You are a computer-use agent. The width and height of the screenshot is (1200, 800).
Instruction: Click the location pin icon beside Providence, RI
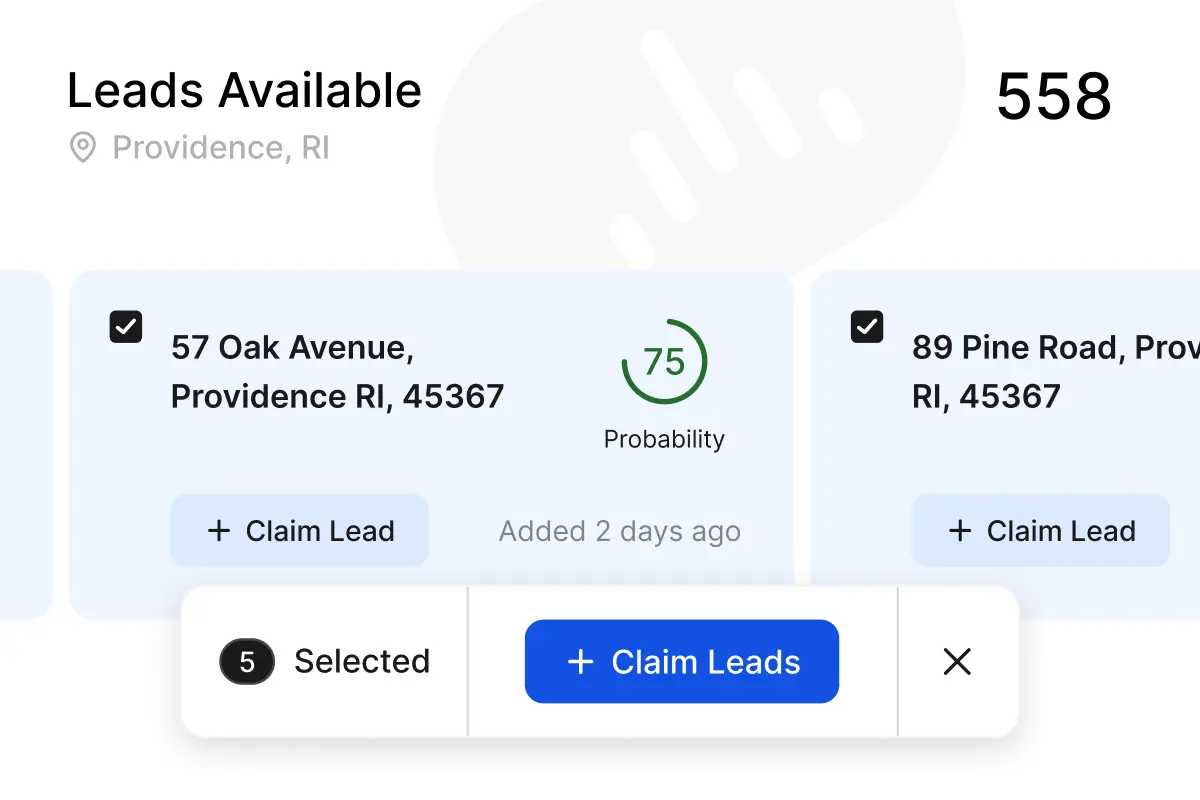click(x=84, y=147)
